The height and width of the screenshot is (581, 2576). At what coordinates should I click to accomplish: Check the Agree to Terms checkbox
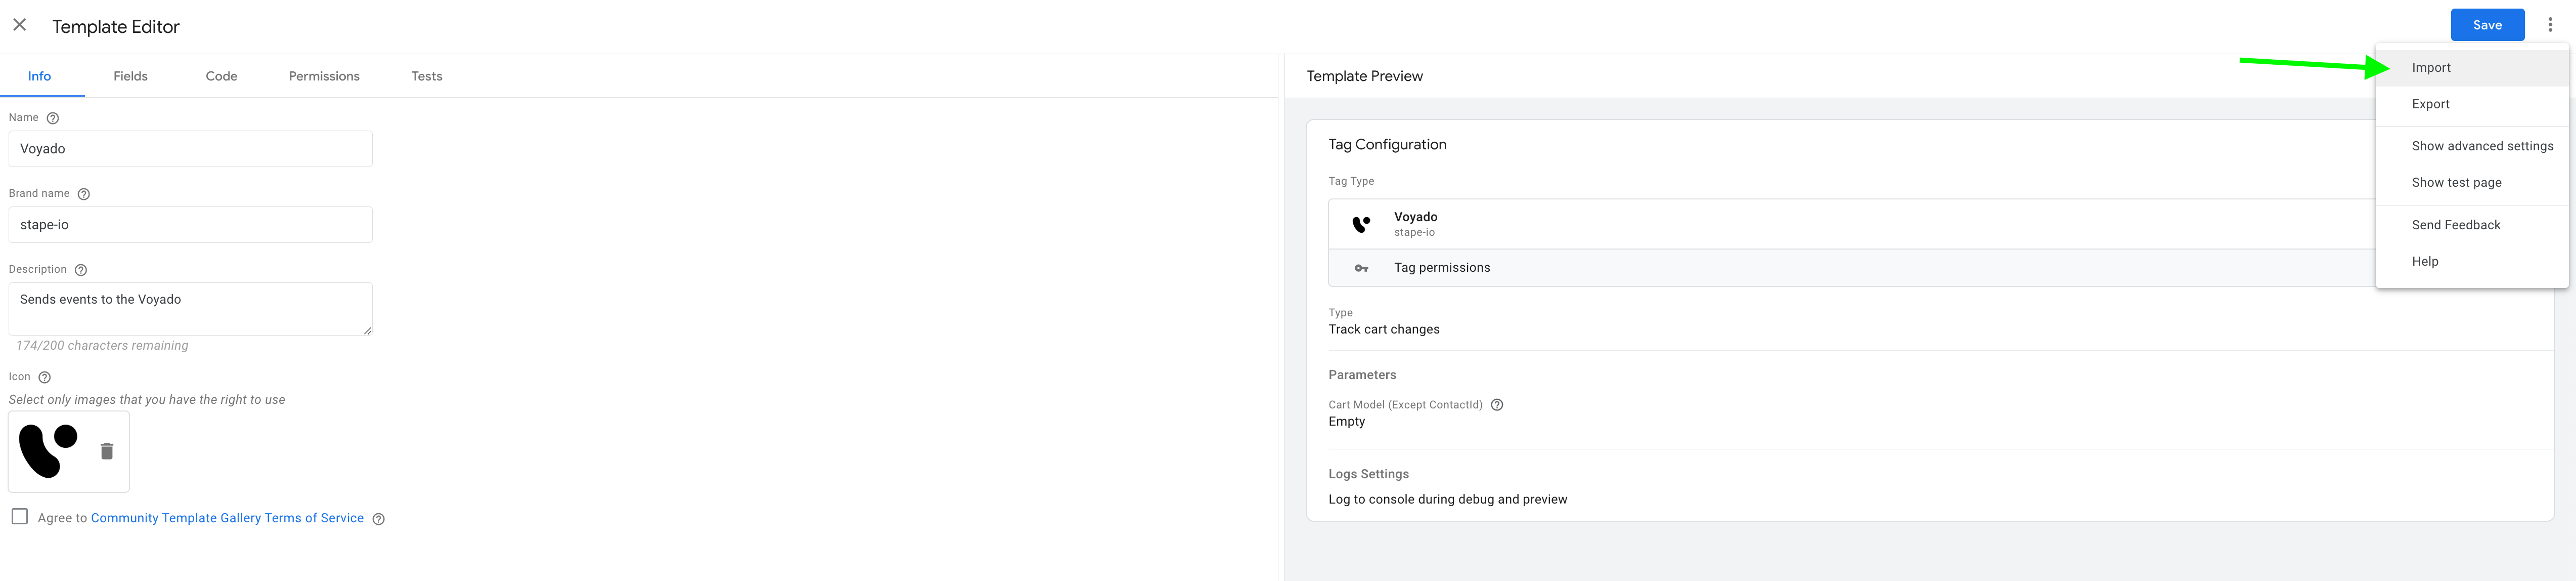pyautogui.click(x=20, y=517)
